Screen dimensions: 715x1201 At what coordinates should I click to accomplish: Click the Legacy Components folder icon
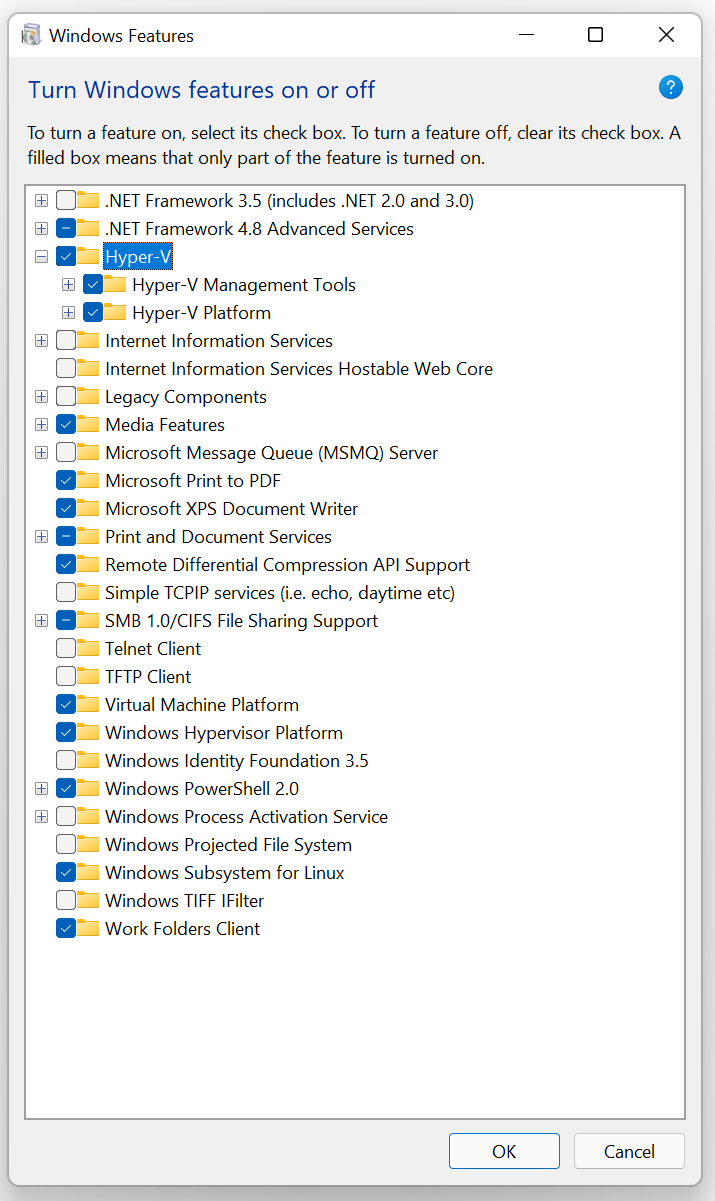click(x=88, y=396)
